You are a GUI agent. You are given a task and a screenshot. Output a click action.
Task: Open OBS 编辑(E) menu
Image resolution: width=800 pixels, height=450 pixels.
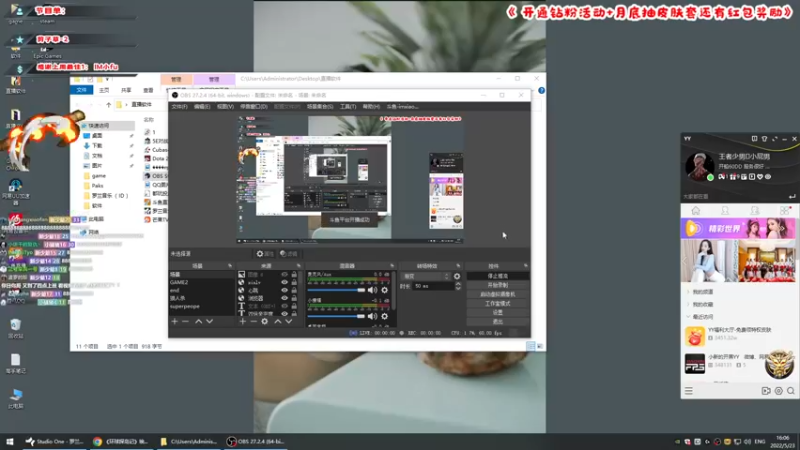tap(202, 107)
